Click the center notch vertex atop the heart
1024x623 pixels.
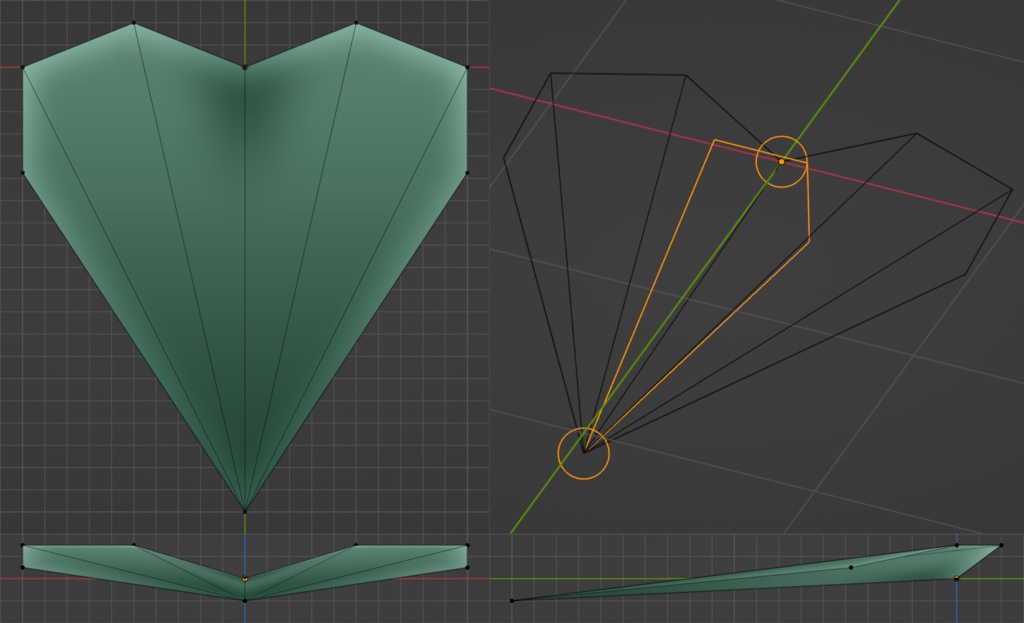pyautogui.click(x=245, y=67)
